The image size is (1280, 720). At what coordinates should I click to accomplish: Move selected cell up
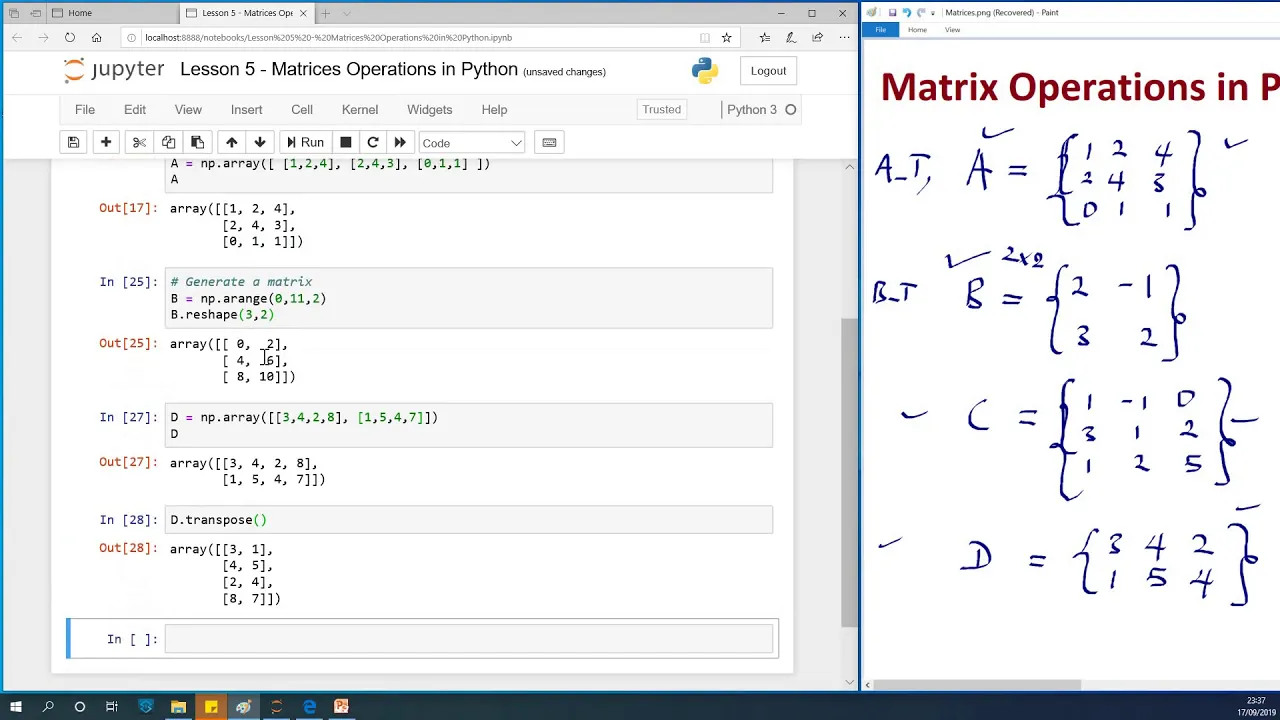[x=231, y=142]
